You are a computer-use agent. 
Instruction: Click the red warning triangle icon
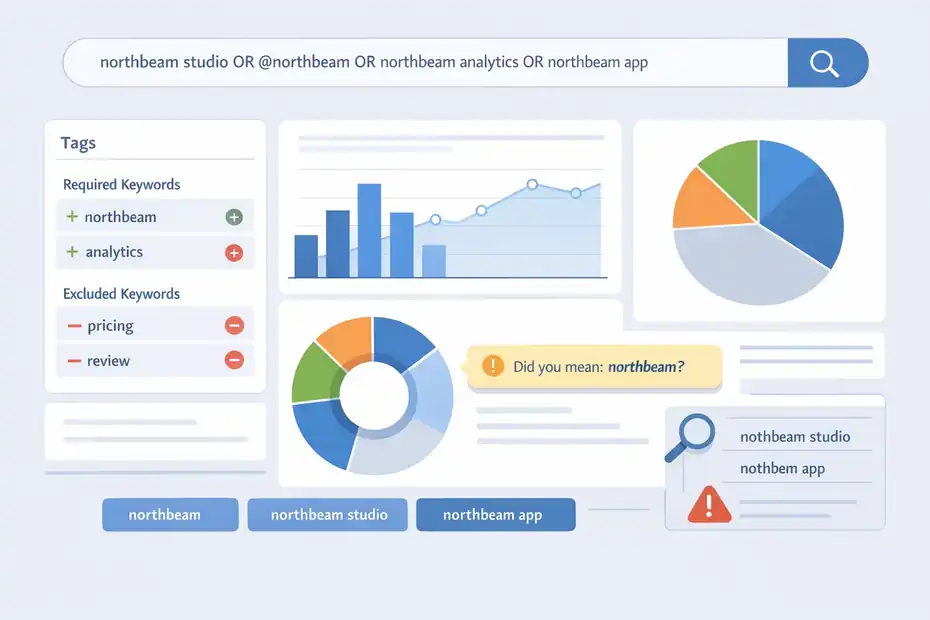pyautogui.click(x=709, y=505)
